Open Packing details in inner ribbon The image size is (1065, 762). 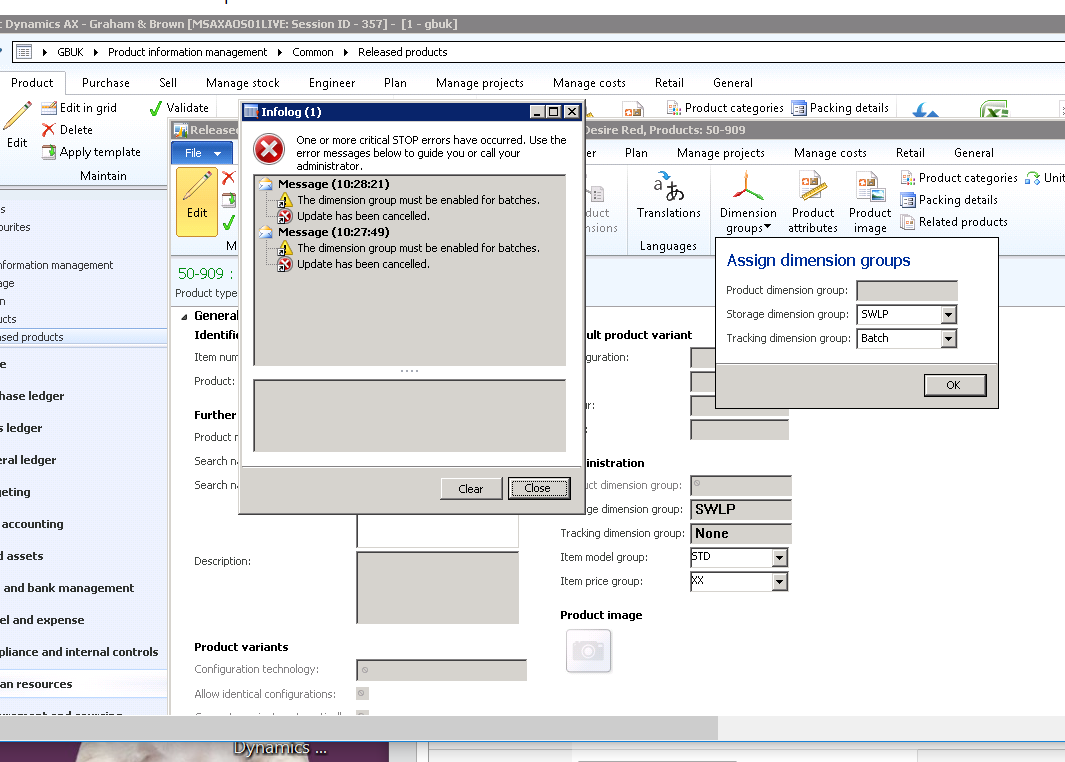pos(908,200)
